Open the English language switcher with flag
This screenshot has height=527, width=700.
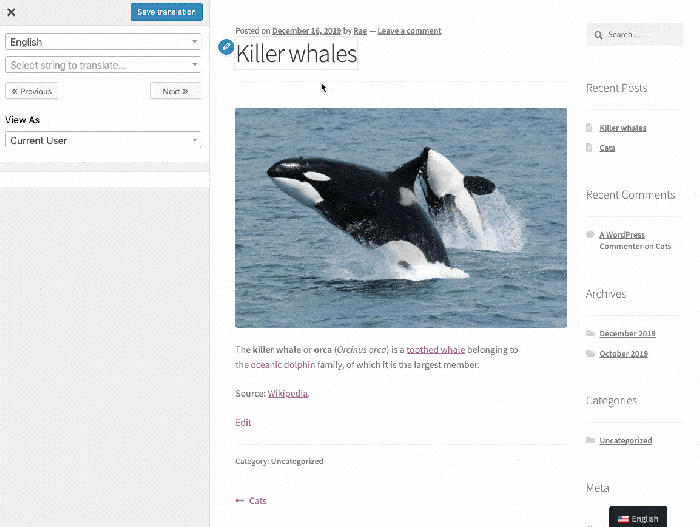tap(638, 518)
